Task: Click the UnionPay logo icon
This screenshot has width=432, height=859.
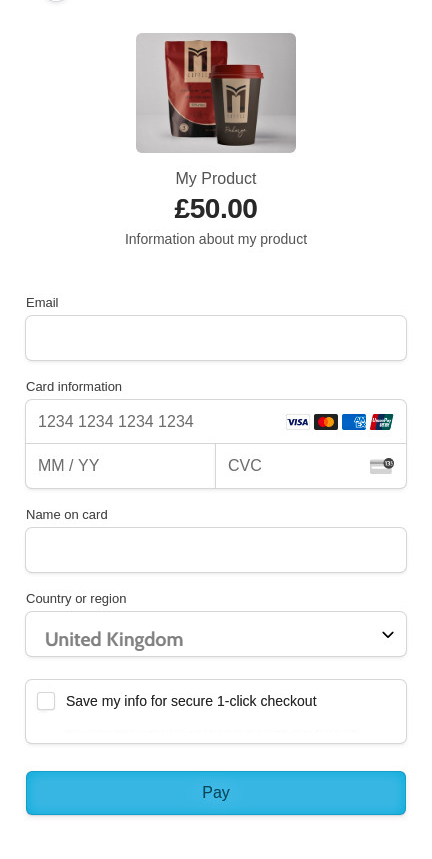Action: point(382,422)
